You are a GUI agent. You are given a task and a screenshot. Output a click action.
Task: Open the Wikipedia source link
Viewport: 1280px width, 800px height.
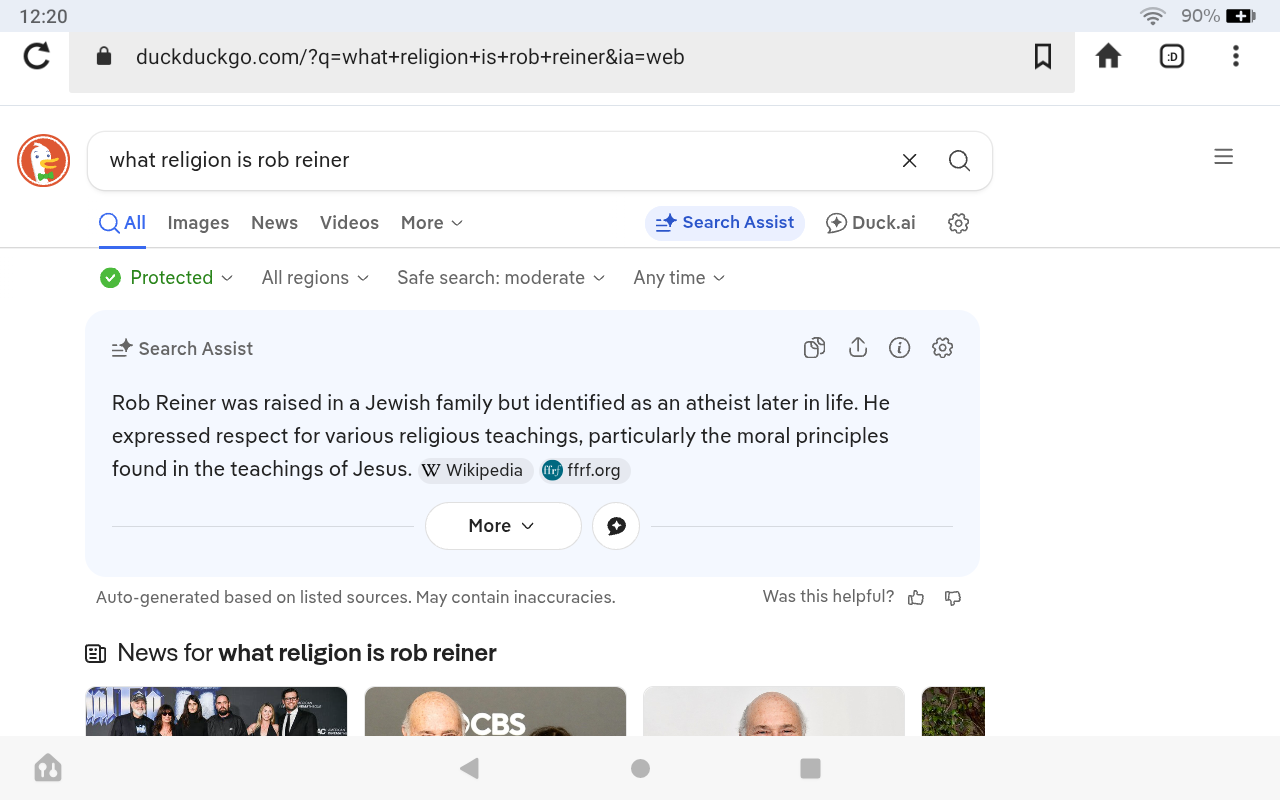point(473,470)
